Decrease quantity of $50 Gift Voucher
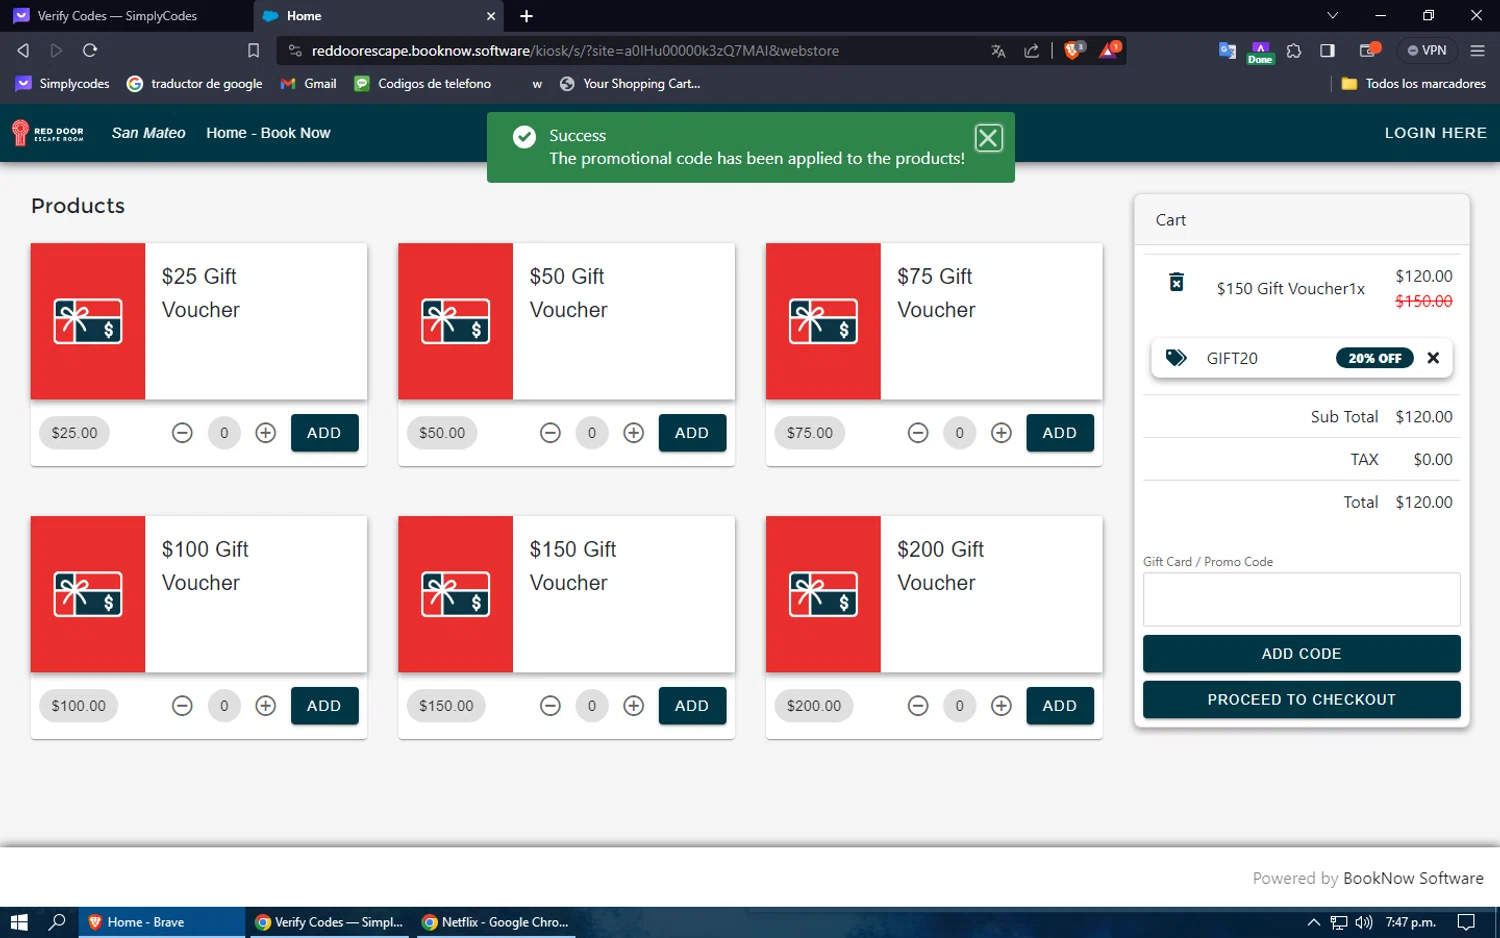Viewport: 1500px width, 938px height. coord(550,433)
